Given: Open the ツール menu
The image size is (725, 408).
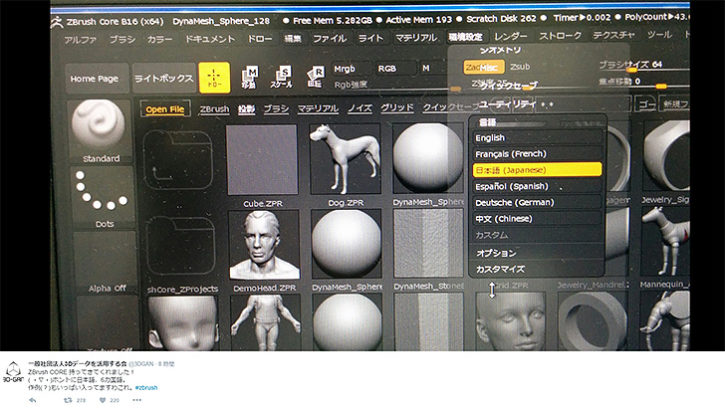Looking at the screenshot, I should click(659, 34).
